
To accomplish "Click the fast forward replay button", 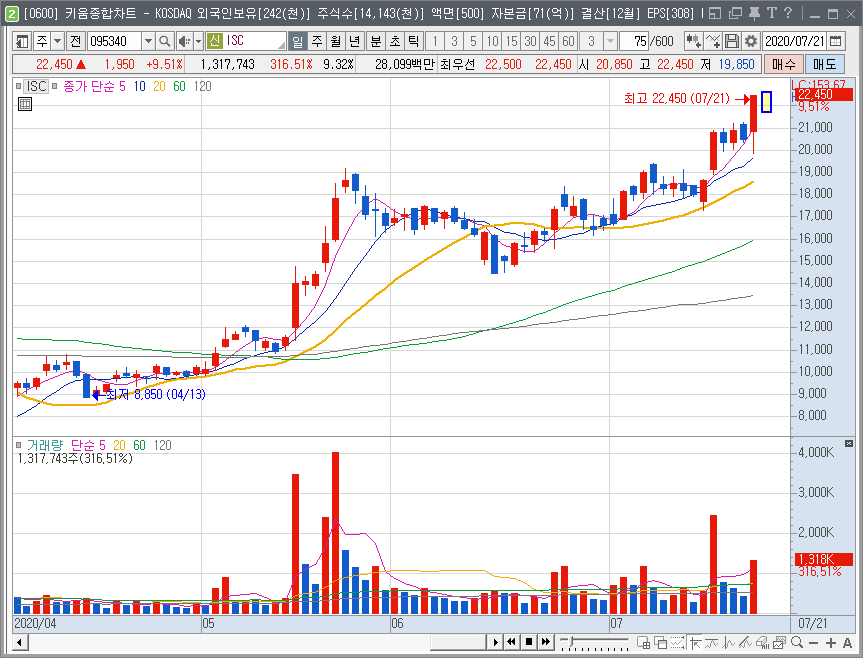I will [545, 642].
